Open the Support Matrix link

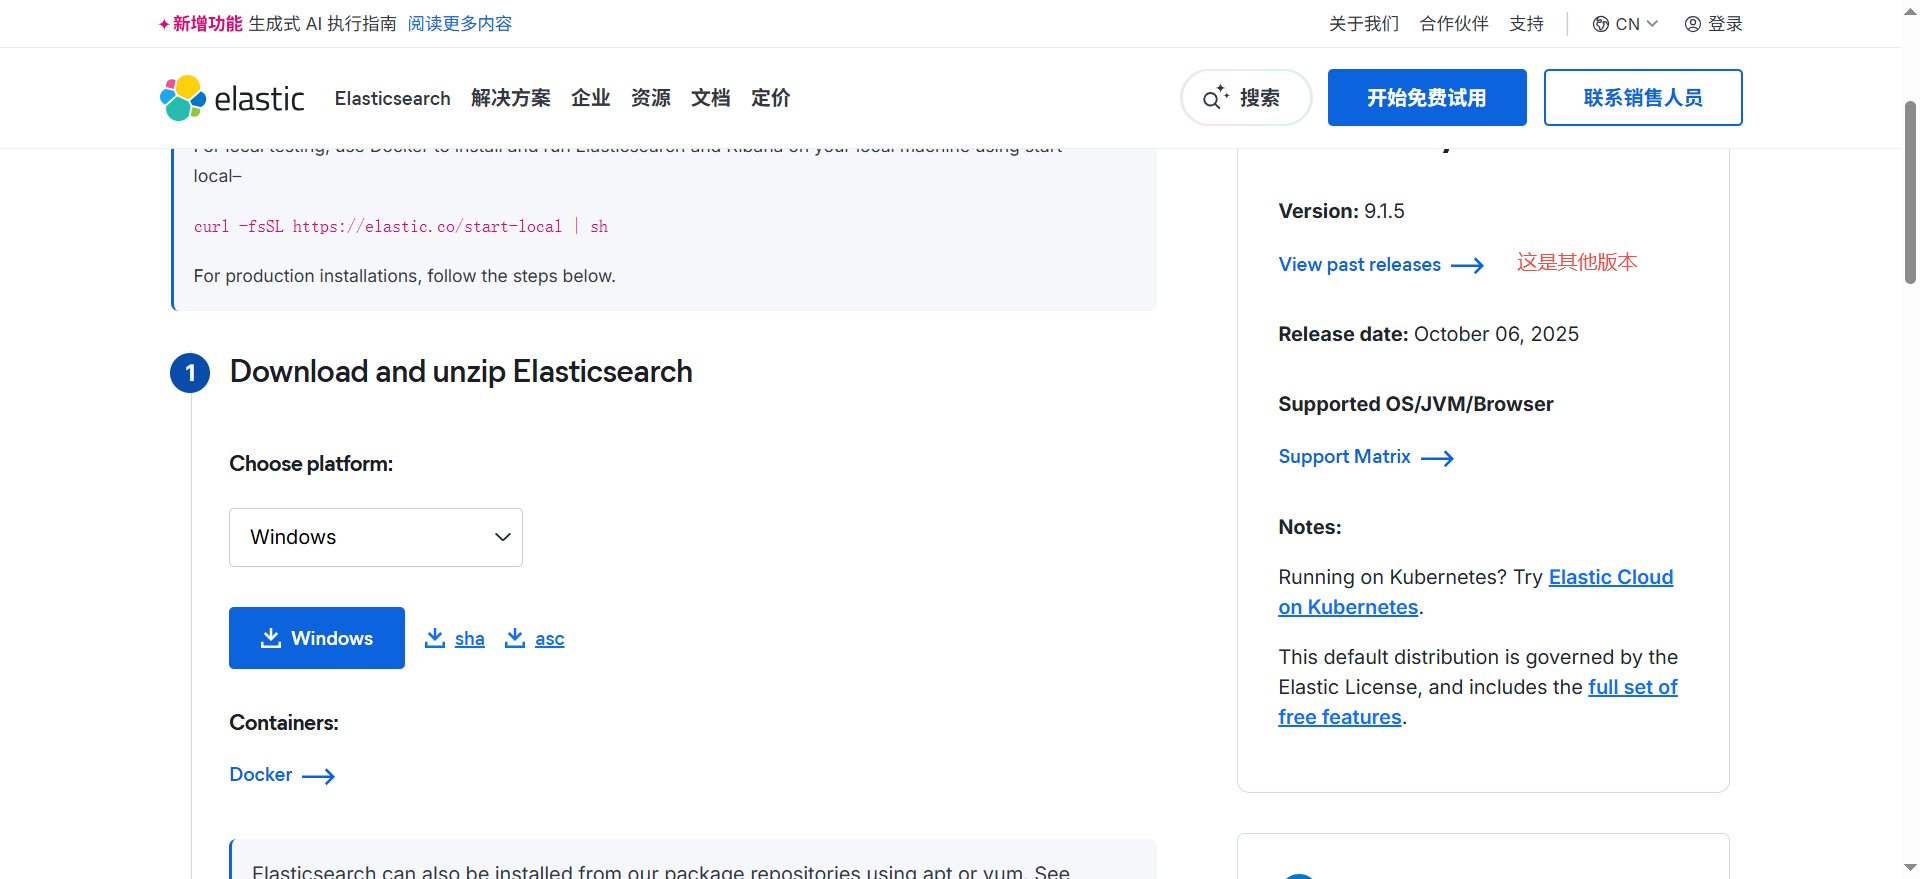click(1345, 457)
